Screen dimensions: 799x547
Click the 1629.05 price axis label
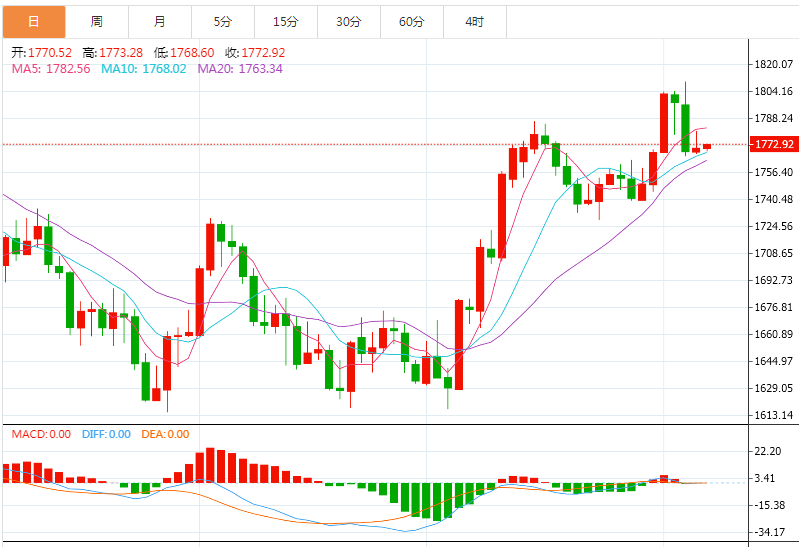tap(774, 388)
